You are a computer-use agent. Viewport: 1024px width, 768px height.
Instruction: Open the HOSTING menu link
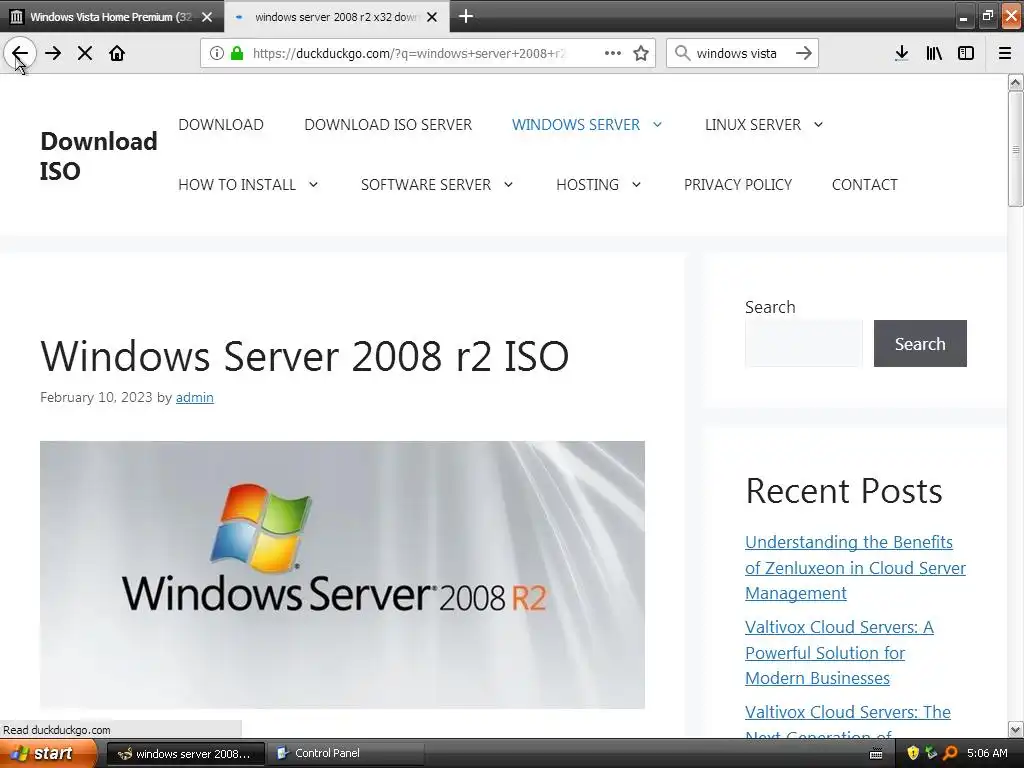click(x=587, y=185)
